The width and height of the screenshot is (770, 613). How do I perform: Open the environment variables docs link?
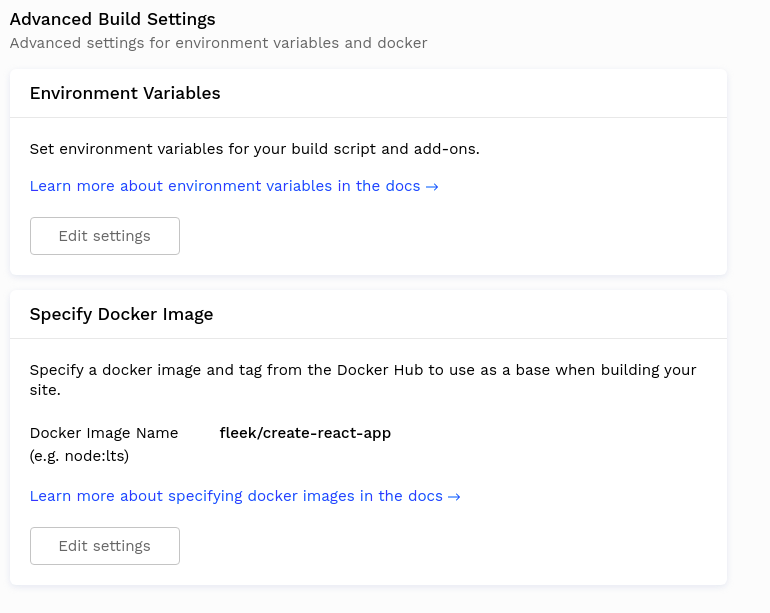(x=225, y=186)
